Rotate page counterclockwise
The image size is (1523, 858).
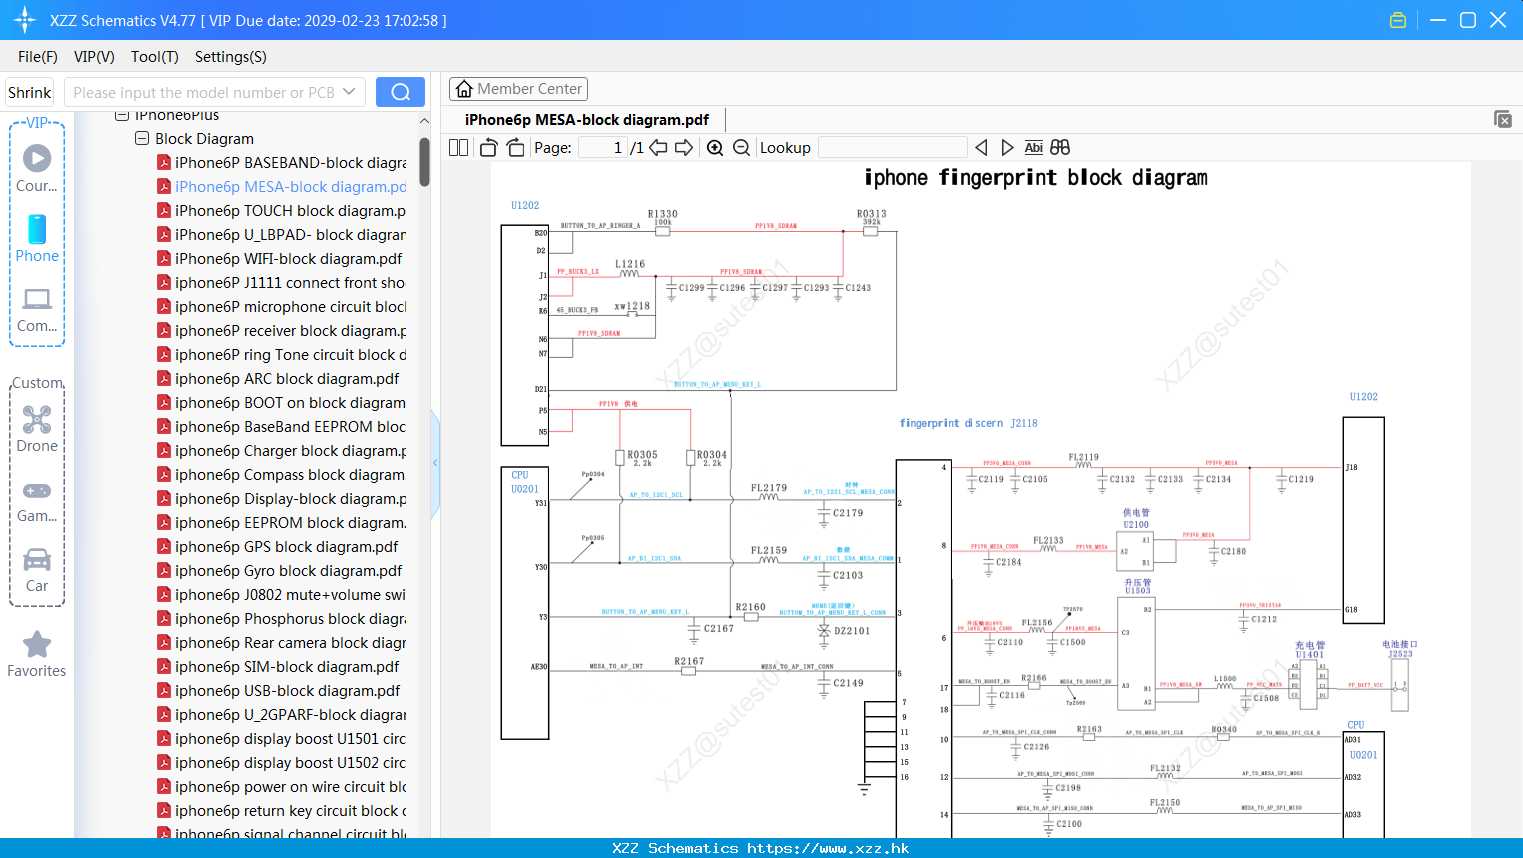(x=488, y=148)
